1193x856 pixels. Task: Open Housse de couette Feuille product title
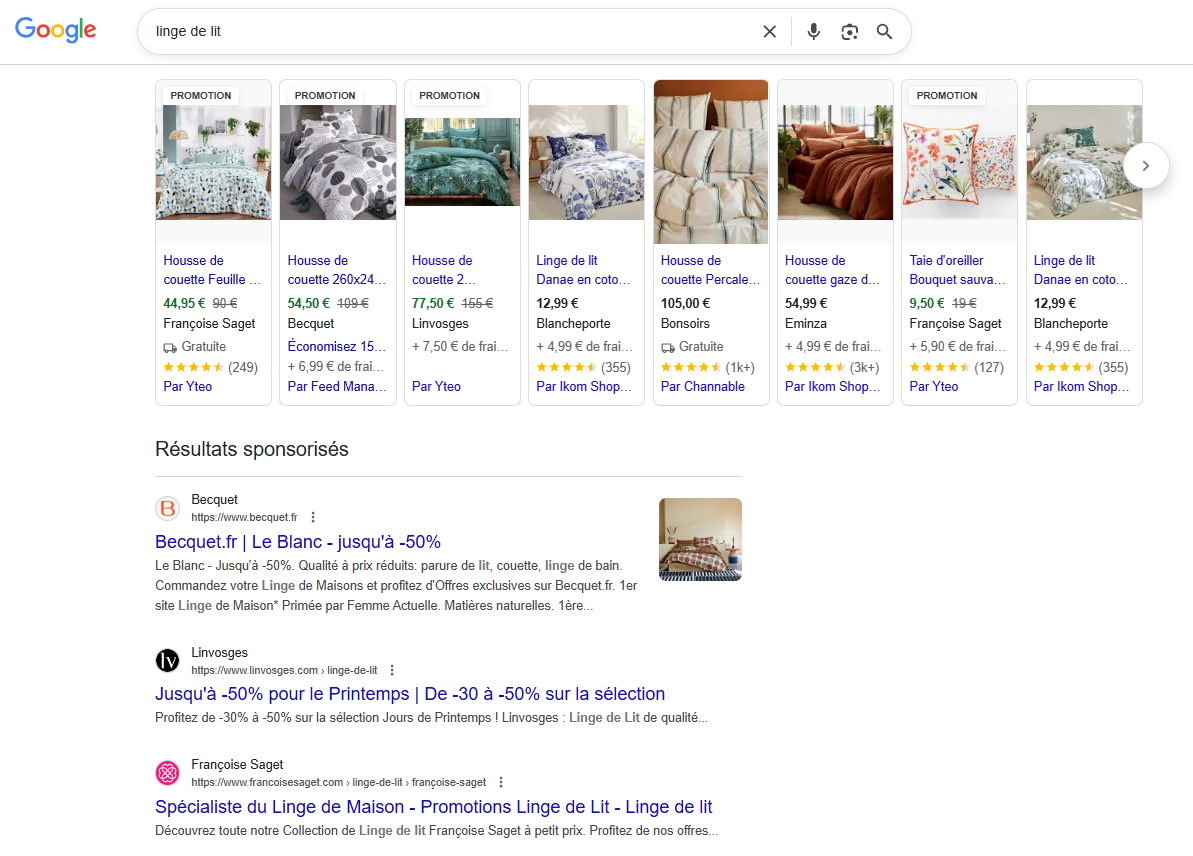coord(212,270)
